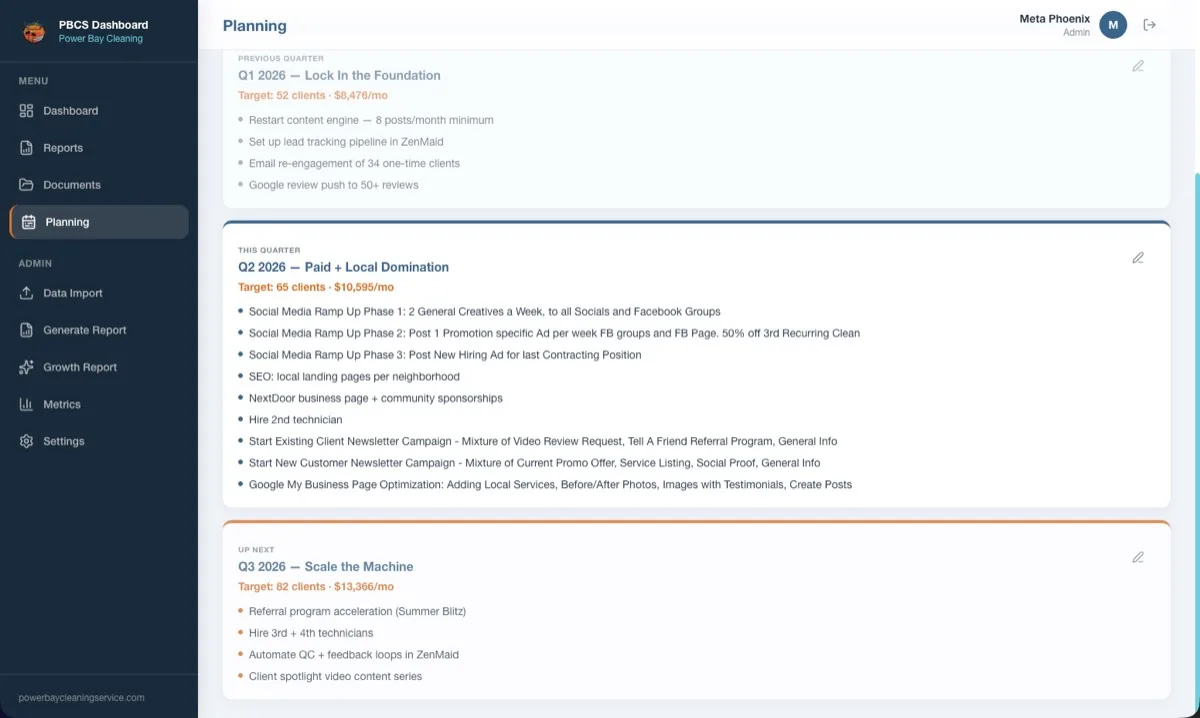The image size is (1200, 718).
Task: Click the 'Q3 2026 — Scale the Machine' heading
Action: point(325,566)
